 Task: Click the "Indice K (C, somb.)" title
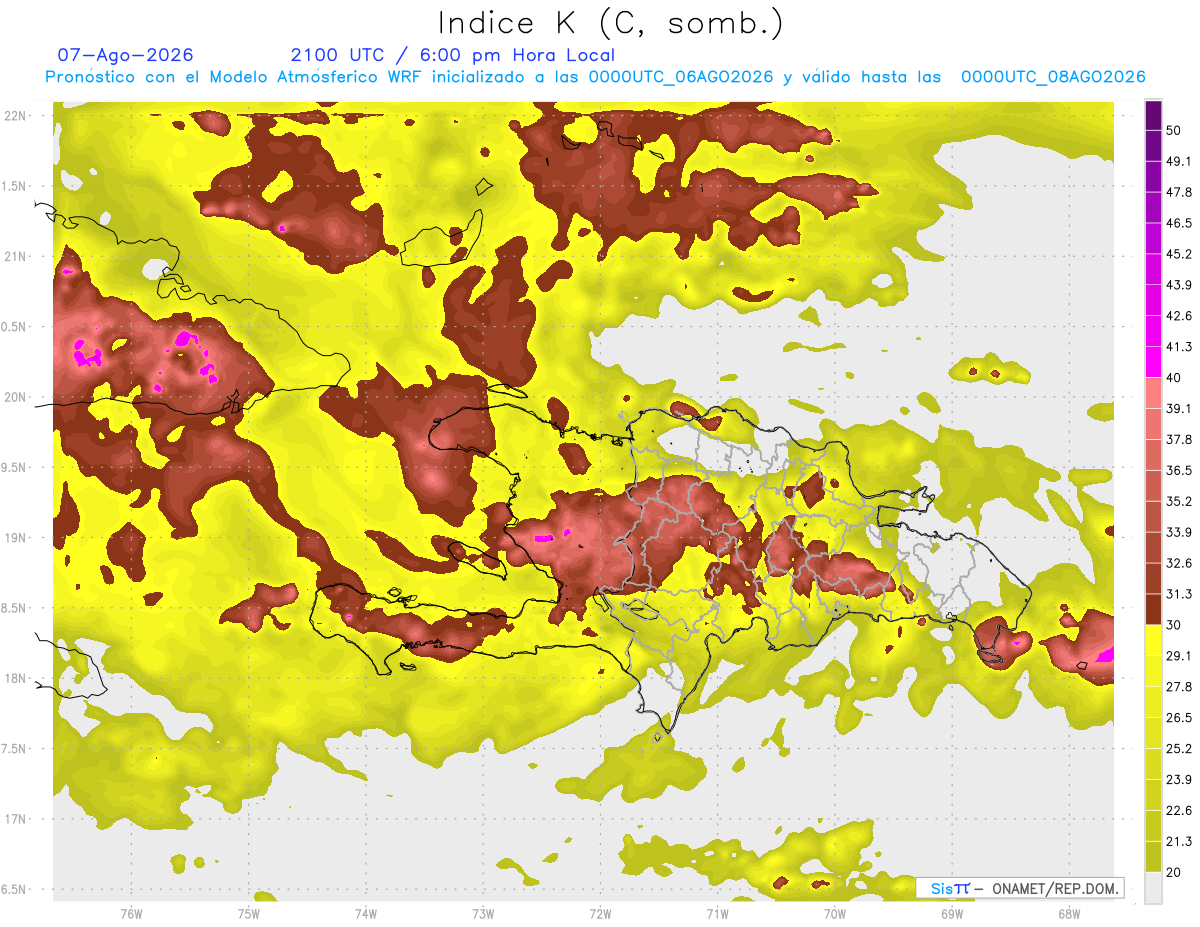[610, 23]
